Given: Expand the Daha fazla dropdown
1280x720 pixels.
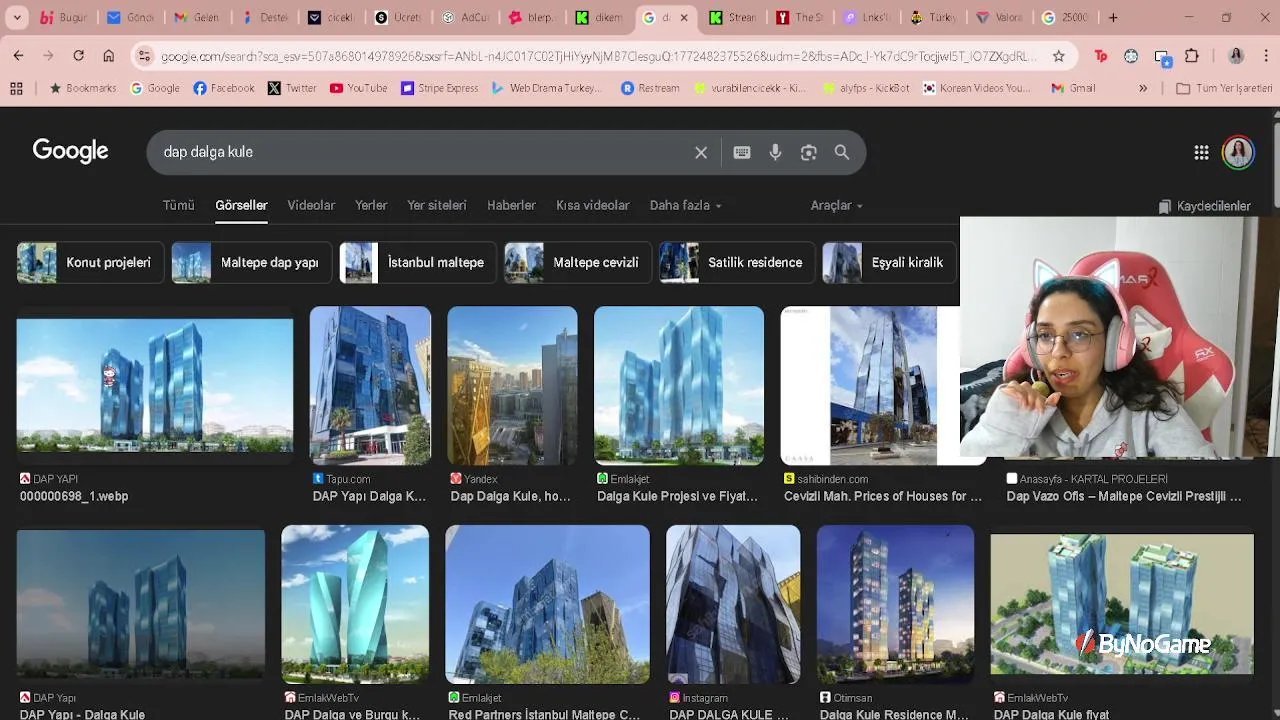Looking at the screenshot, I should click(685, 205).
